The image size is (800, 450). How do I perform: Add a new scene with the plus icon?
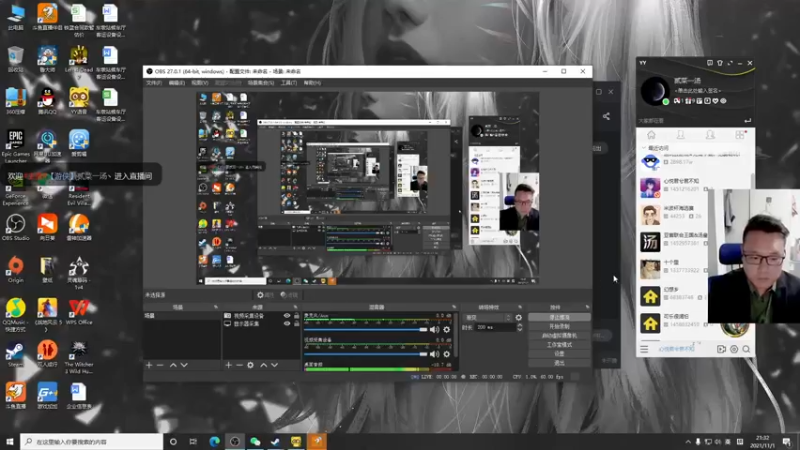tap(149, 365)
